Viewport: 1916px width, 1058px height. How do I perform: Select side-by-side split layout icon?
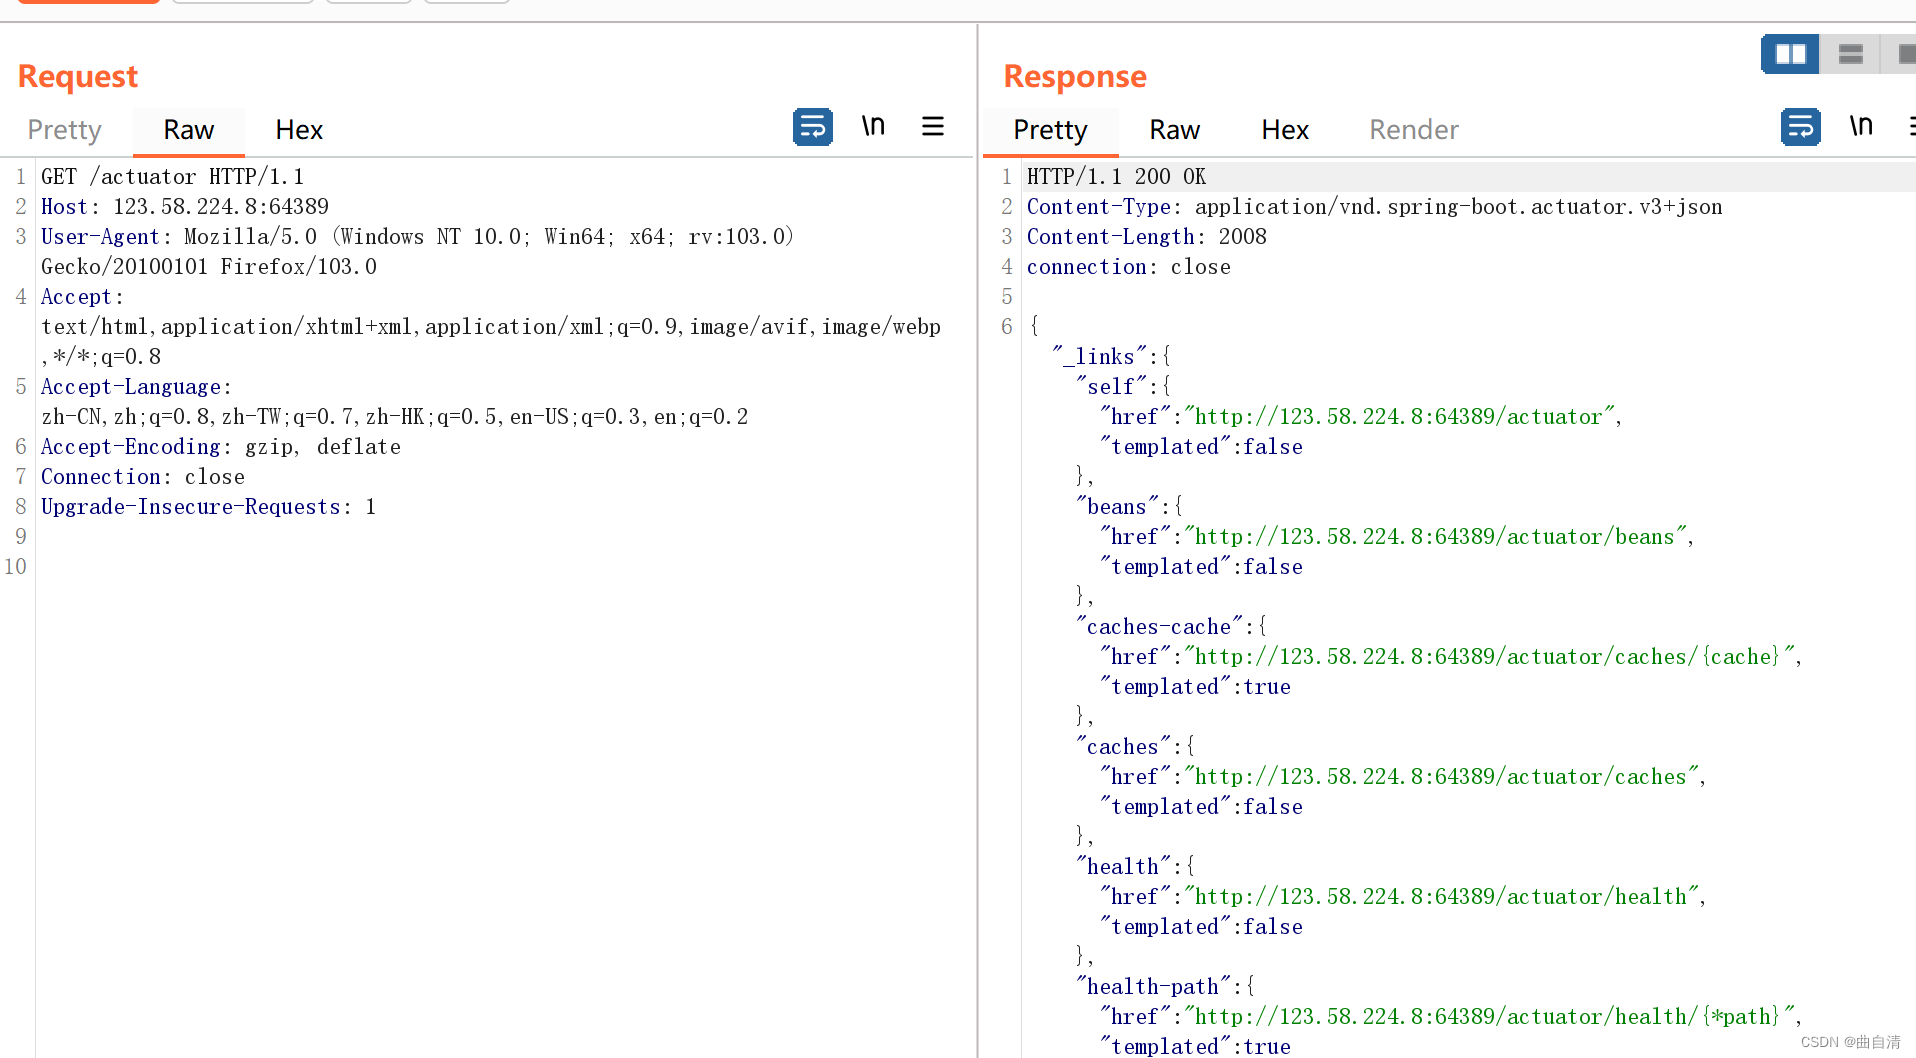(x=1790, y=54)
